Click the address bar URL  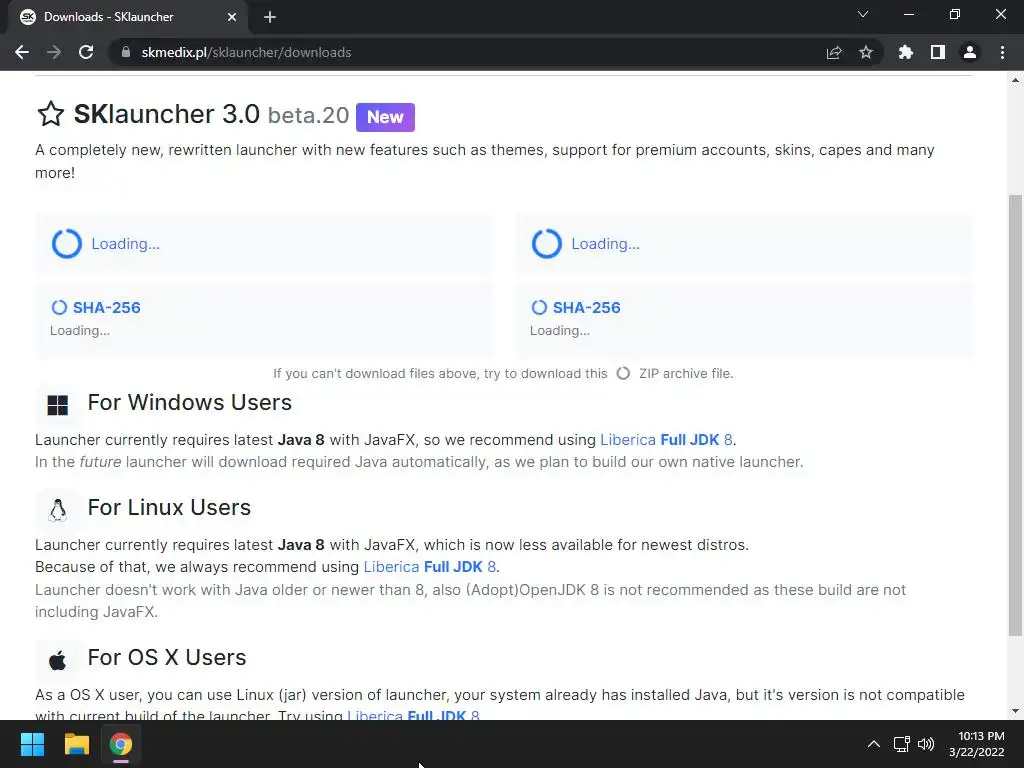coord(246,52)
